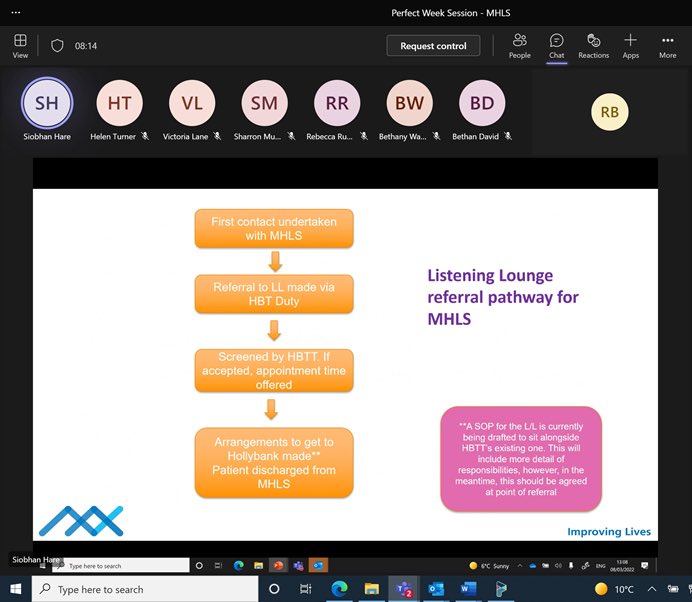This screenshot has height=602, width=692.
Task: Select Victoria Lane's VL avatar
Action: [x=192, y=103]
